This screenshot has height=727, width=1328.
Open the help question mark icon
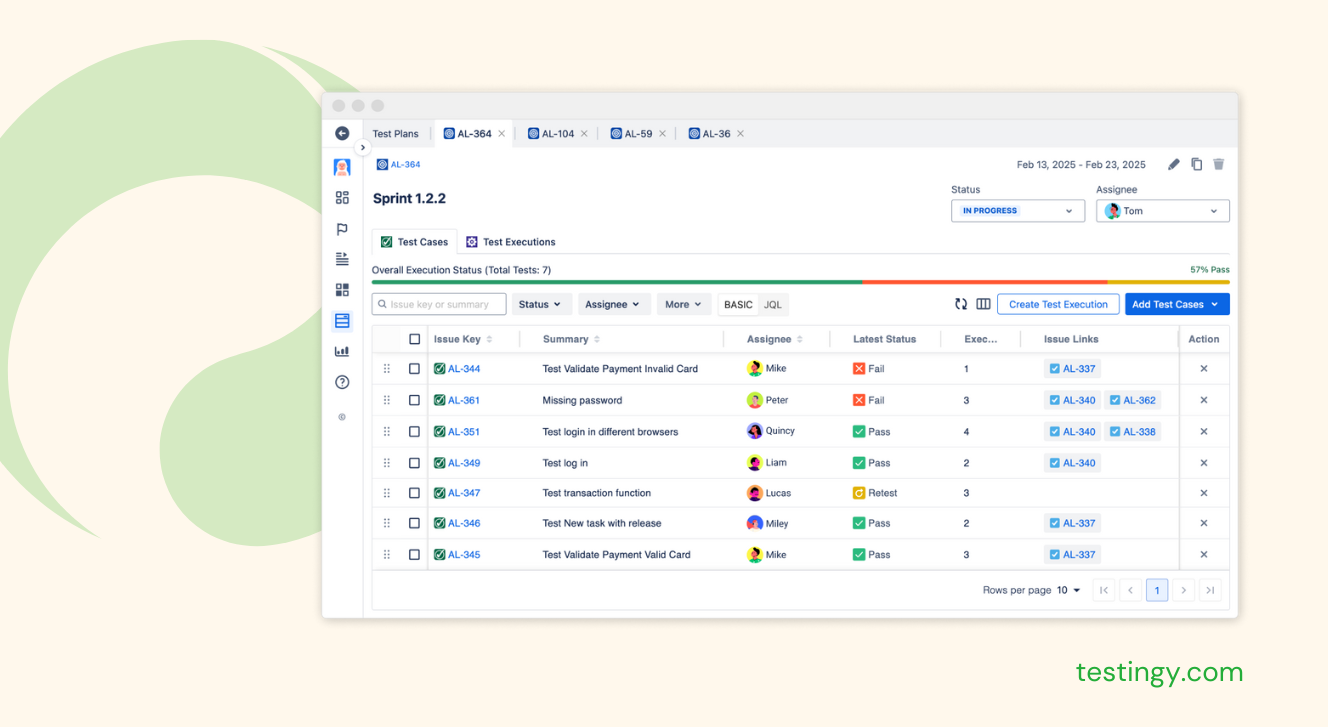[342, 382]
